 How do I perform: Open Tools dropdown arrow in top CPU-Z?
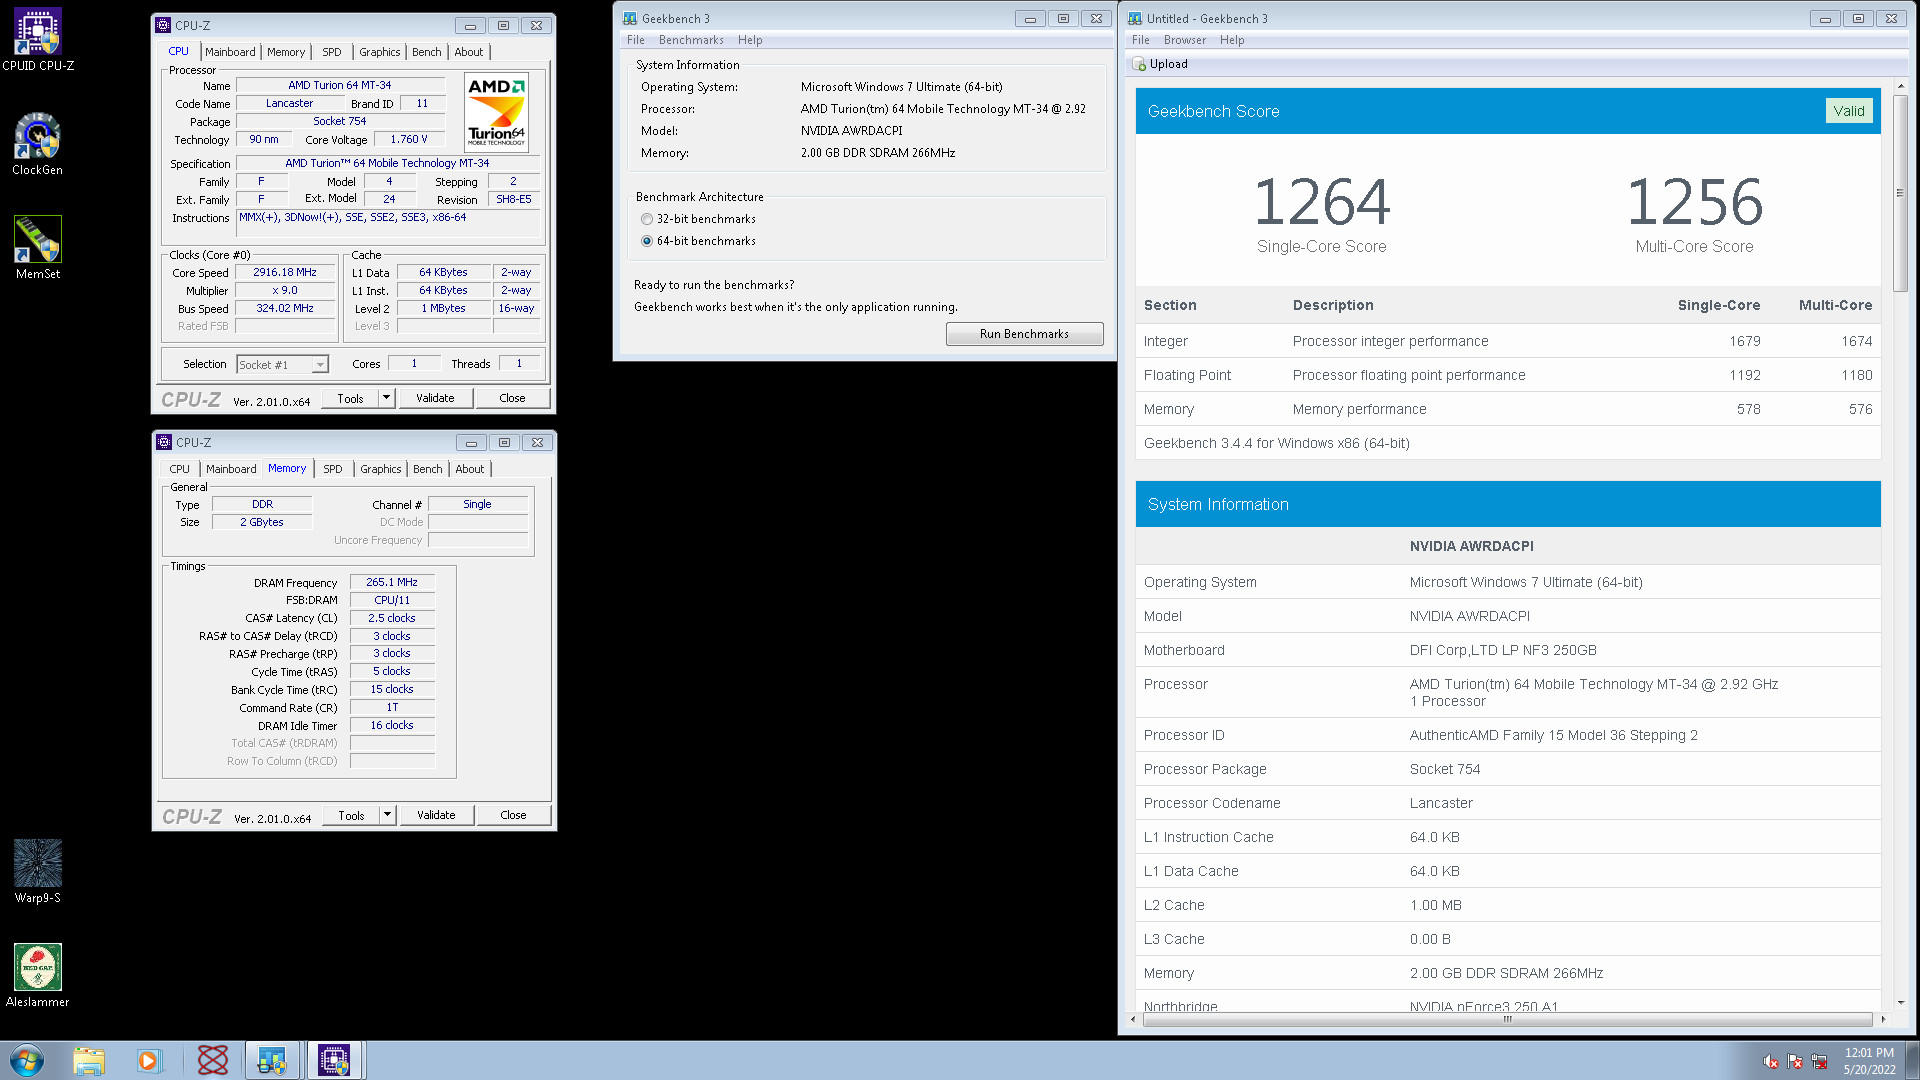click(386, 398)
